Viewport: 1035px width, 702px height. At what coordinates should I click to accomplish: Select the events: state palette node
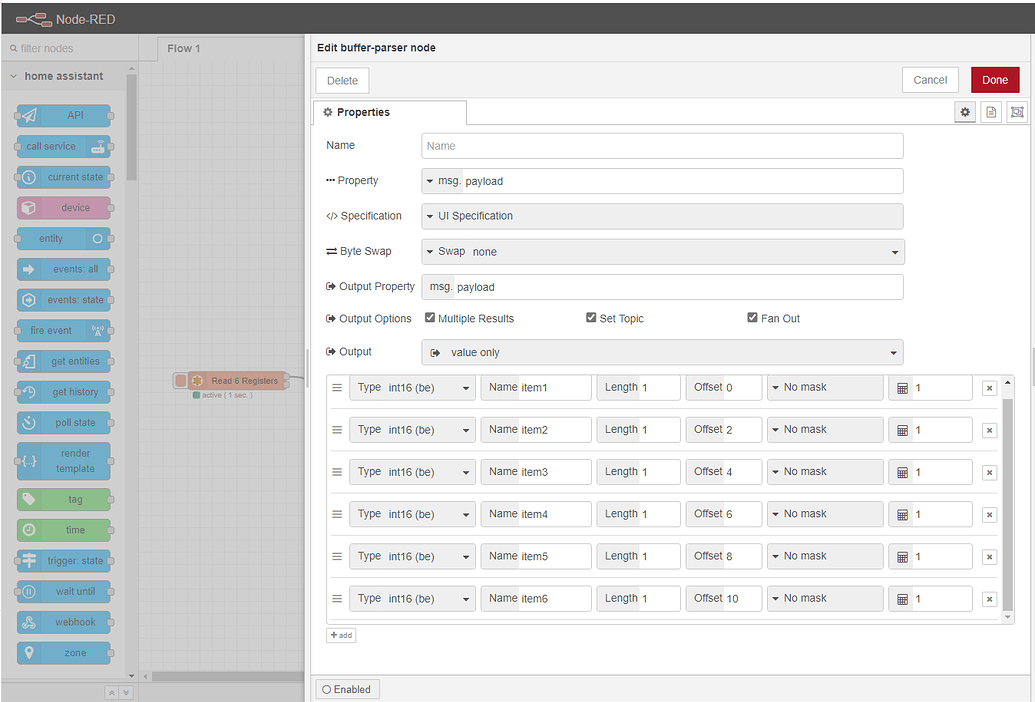(x=64, y=300)
